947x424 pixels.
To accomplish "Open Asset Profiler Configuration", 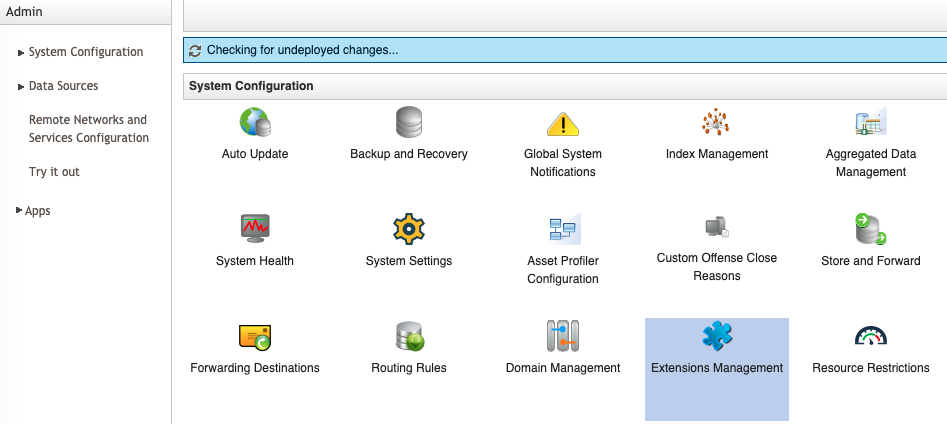I will coord(563,231).
